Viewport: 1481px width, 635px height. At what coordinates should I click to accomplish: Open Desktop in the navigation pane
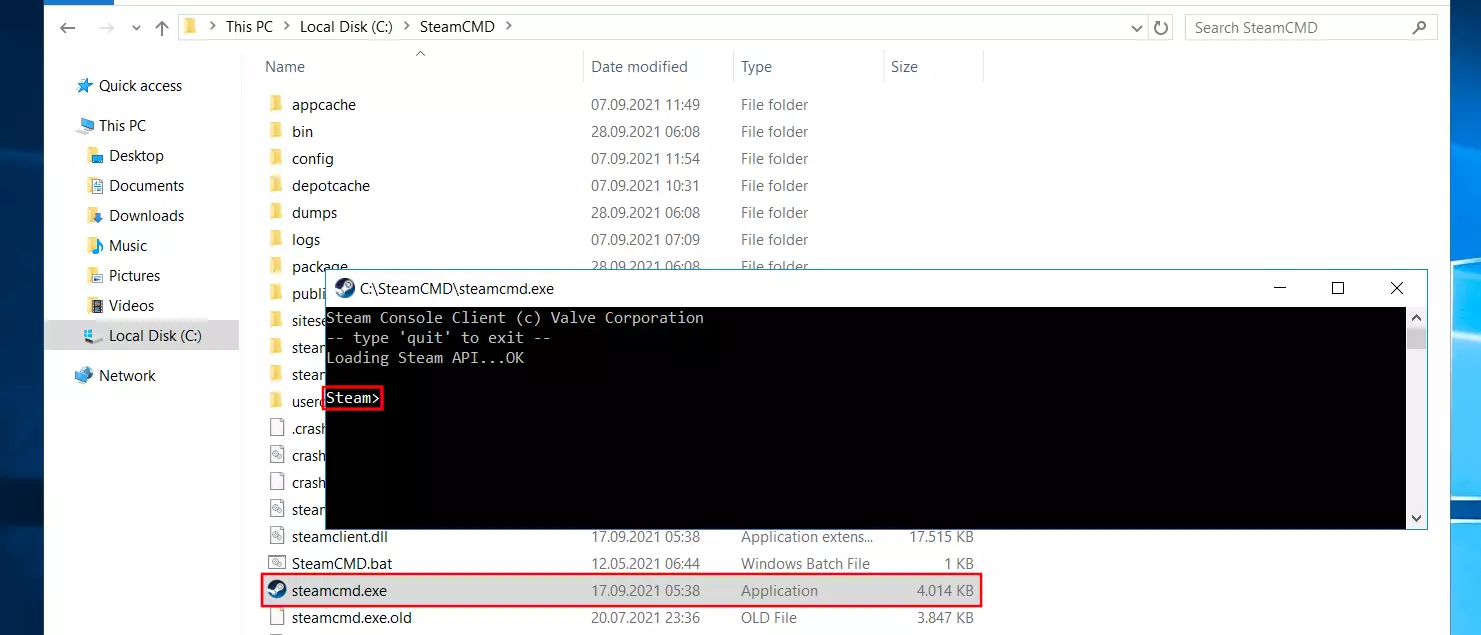[136, 156]
